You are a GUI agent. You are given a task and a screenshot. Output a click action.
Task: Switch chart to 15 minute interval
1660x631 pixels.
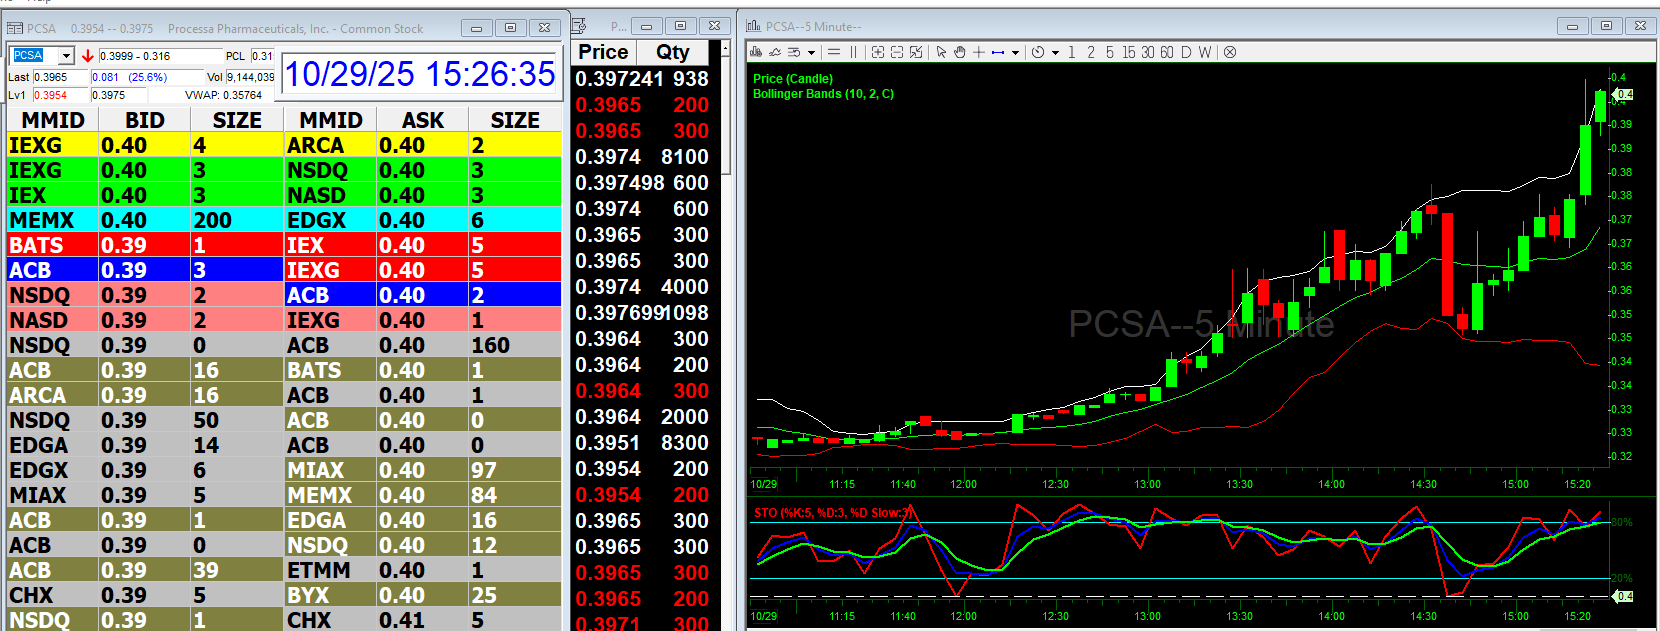1128,52
